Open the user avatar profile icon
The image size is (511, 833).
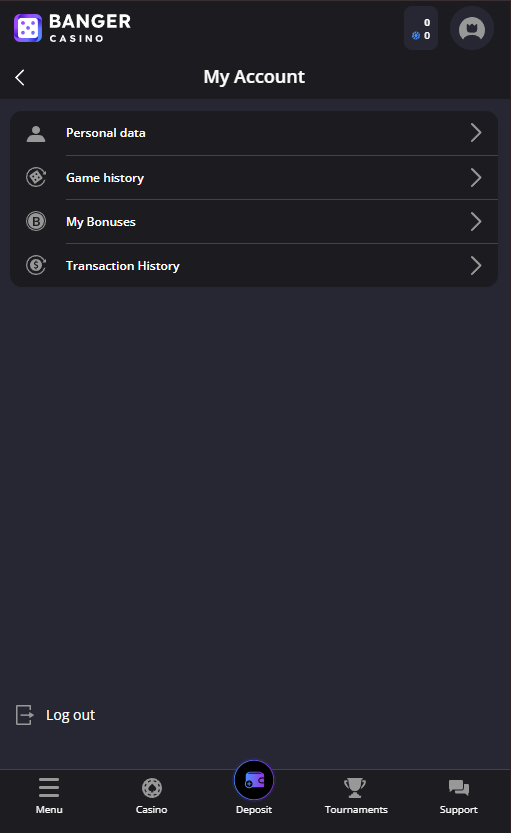tap(472, 28)
